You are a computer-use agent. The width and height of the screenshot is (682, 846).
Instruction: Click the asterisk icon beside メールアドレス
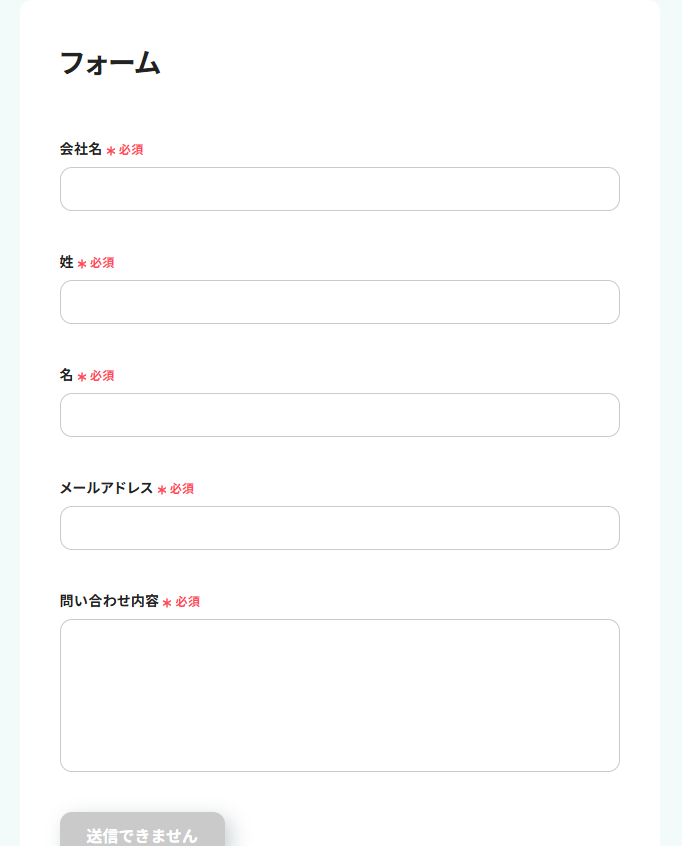click(x=162, y=490)
